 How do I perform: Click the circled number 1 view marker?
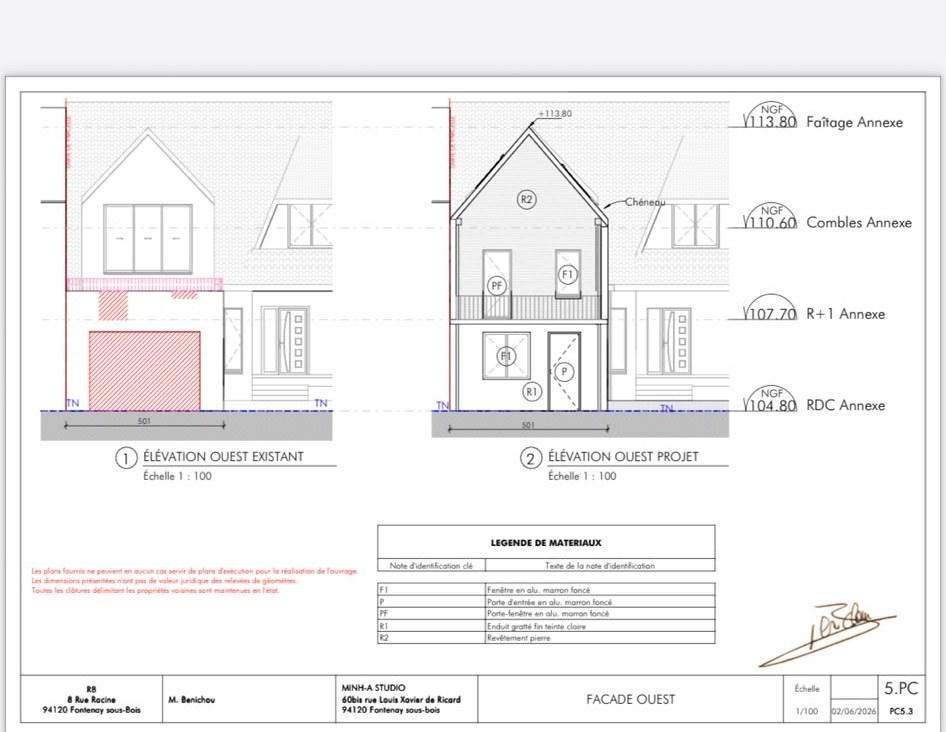(x=125, y=459)
